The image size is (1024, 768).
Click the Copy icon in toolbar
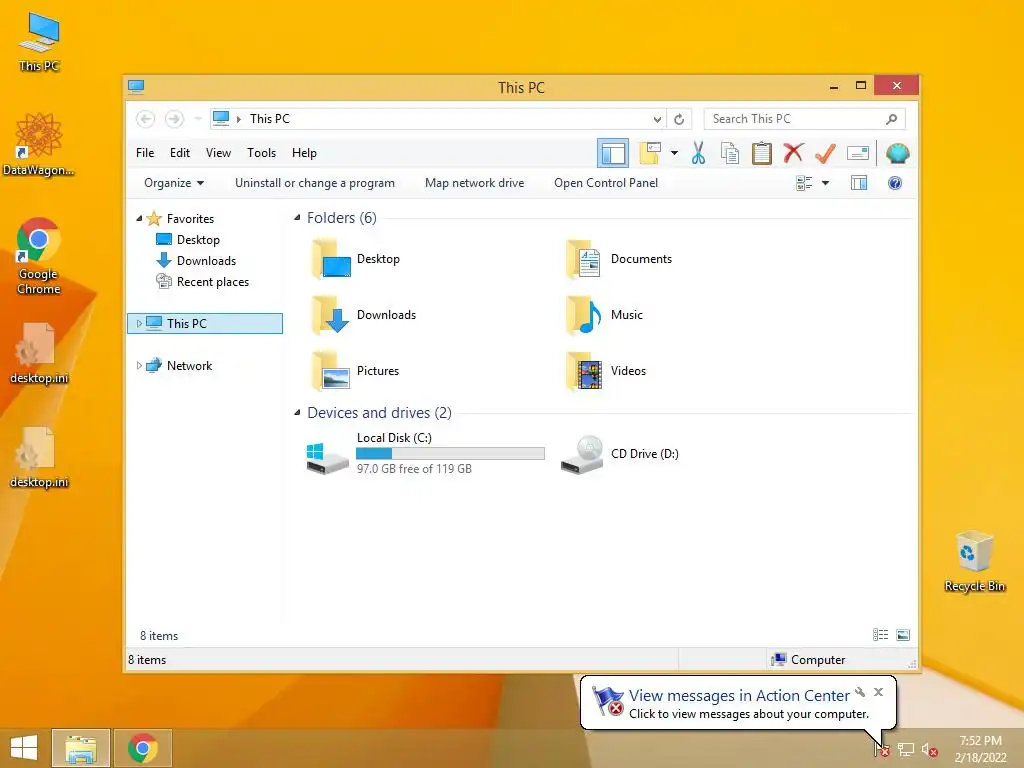[729, 153]
